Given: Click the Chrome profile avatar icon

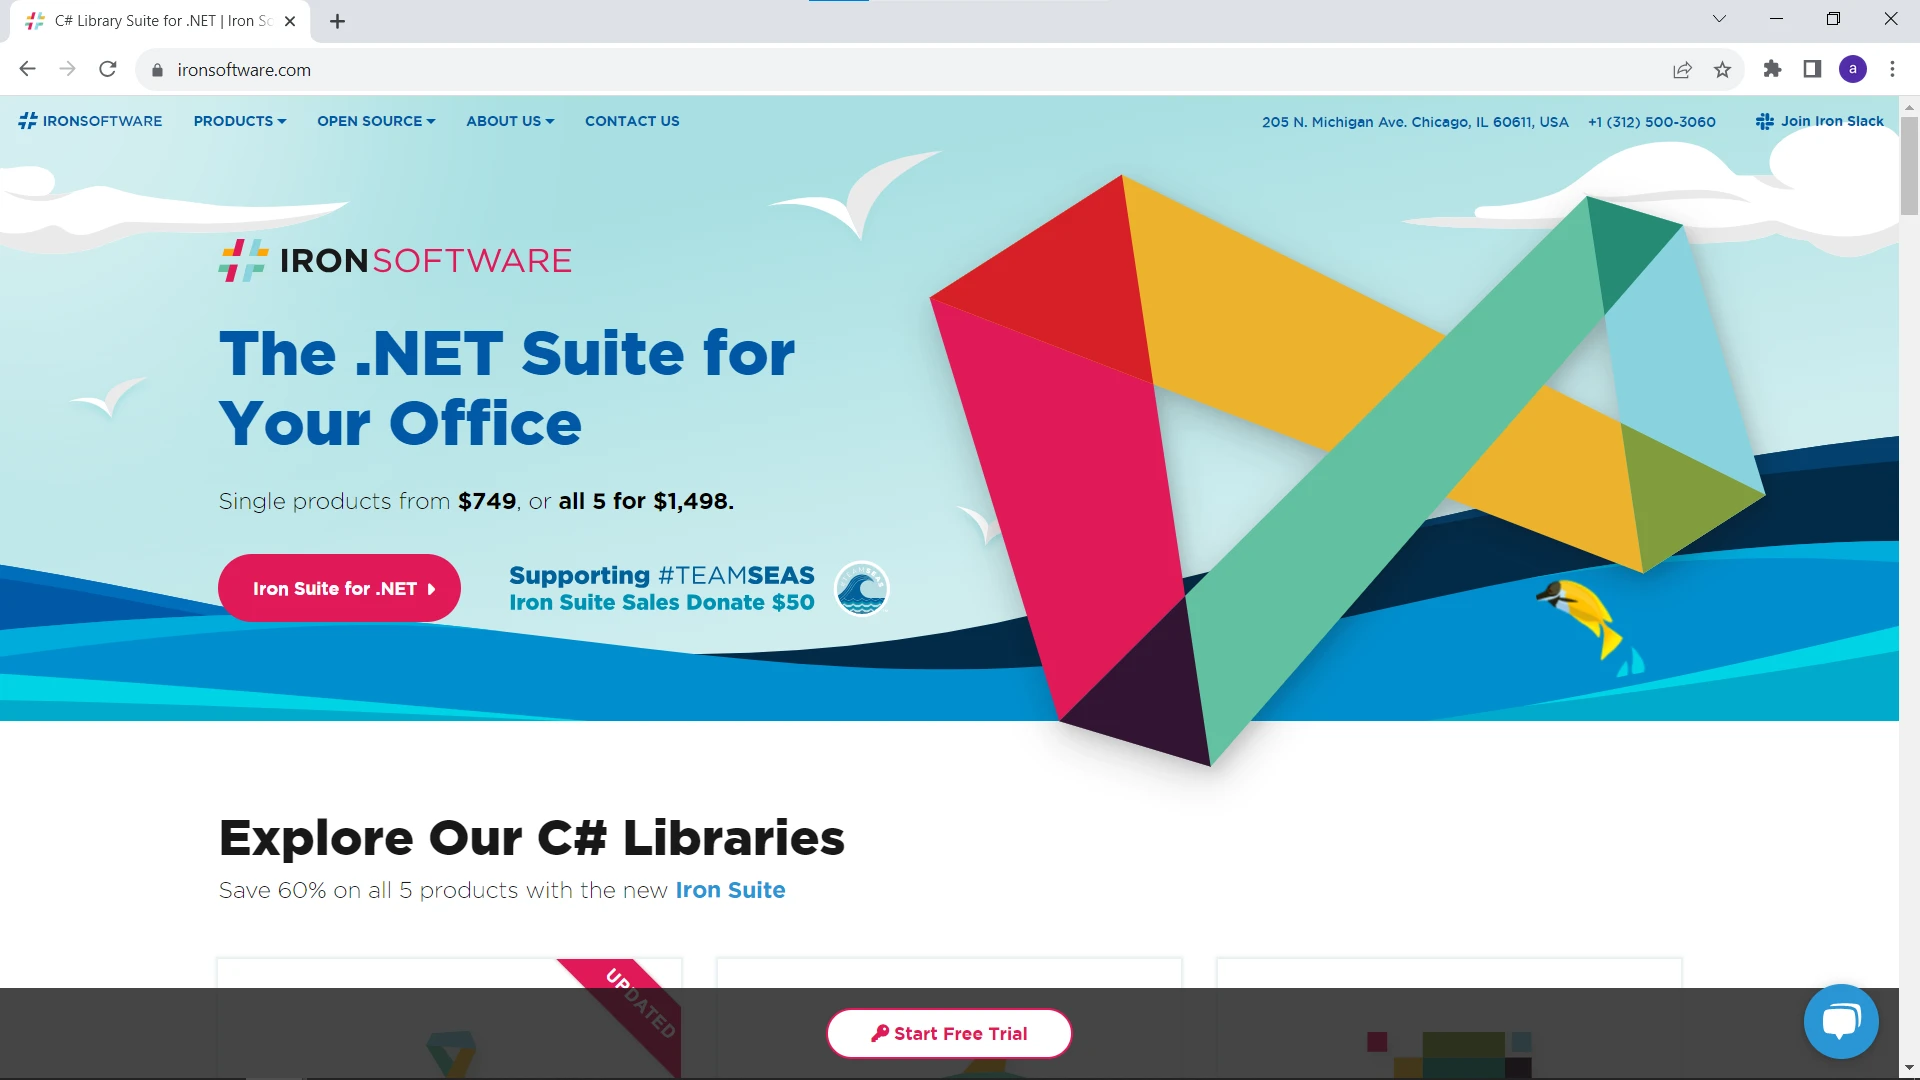Looking at the screenshot, I should (x=1853, y=69).
